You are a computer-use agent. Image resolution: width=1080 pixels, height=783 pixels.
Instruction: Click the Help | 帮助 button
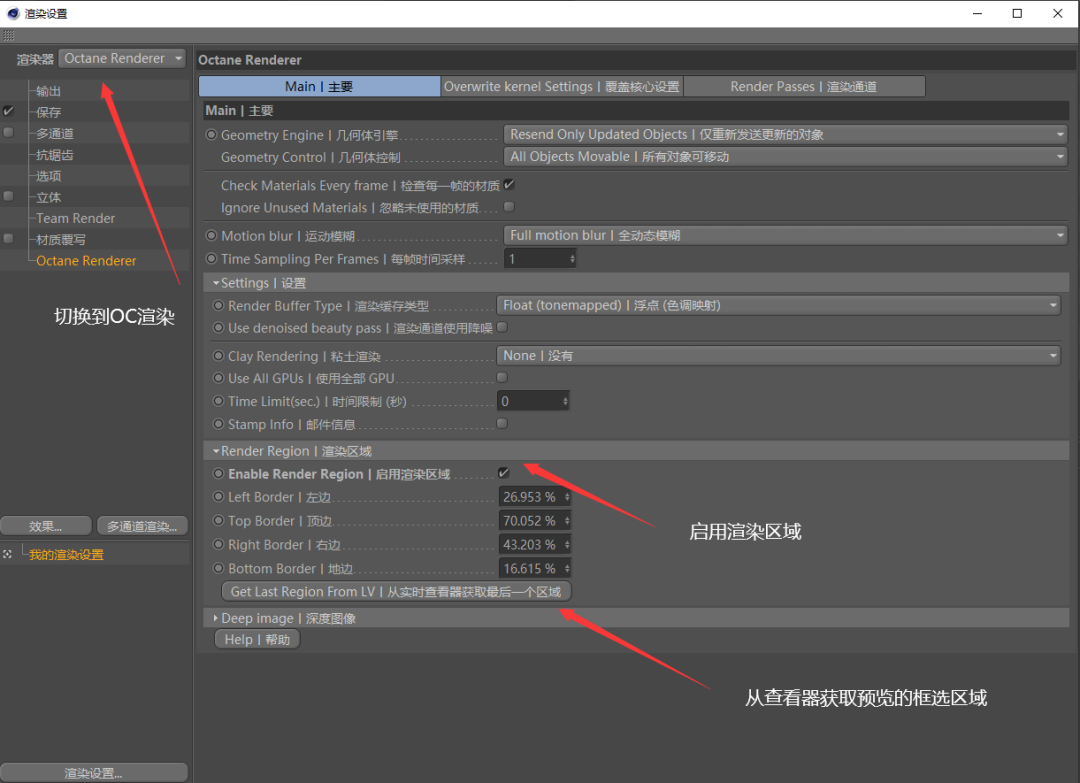[257, 639]
